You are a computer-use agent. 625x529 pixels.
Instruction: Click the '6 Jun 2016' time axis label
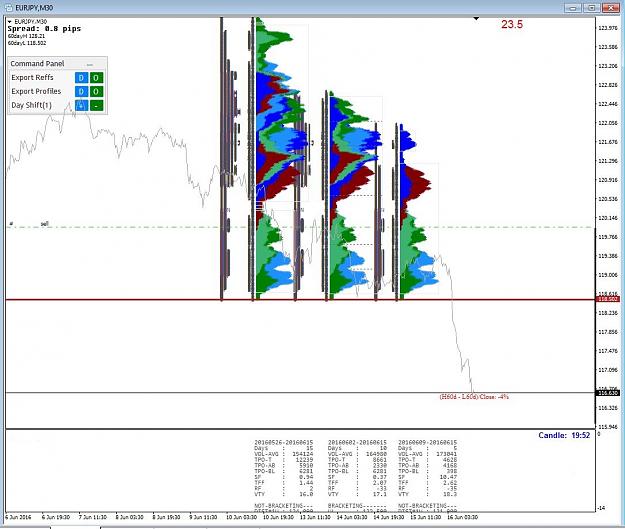pos(18,517)
